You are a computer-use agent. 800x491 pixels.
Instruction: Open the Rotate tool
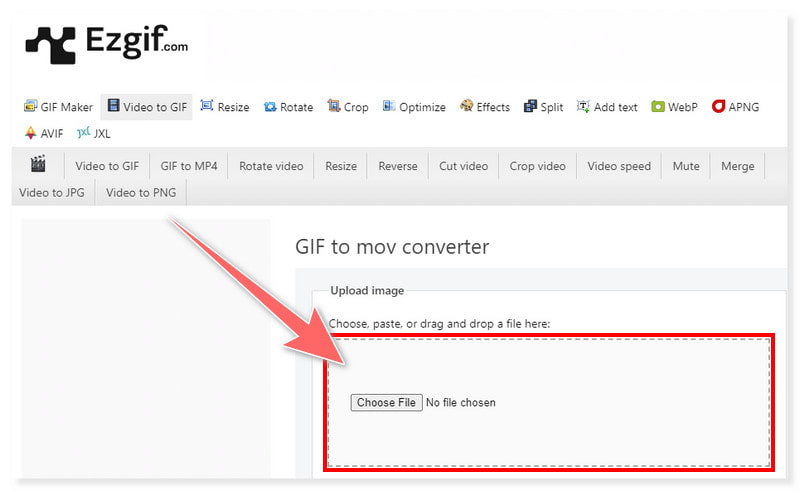pos(288,107)
